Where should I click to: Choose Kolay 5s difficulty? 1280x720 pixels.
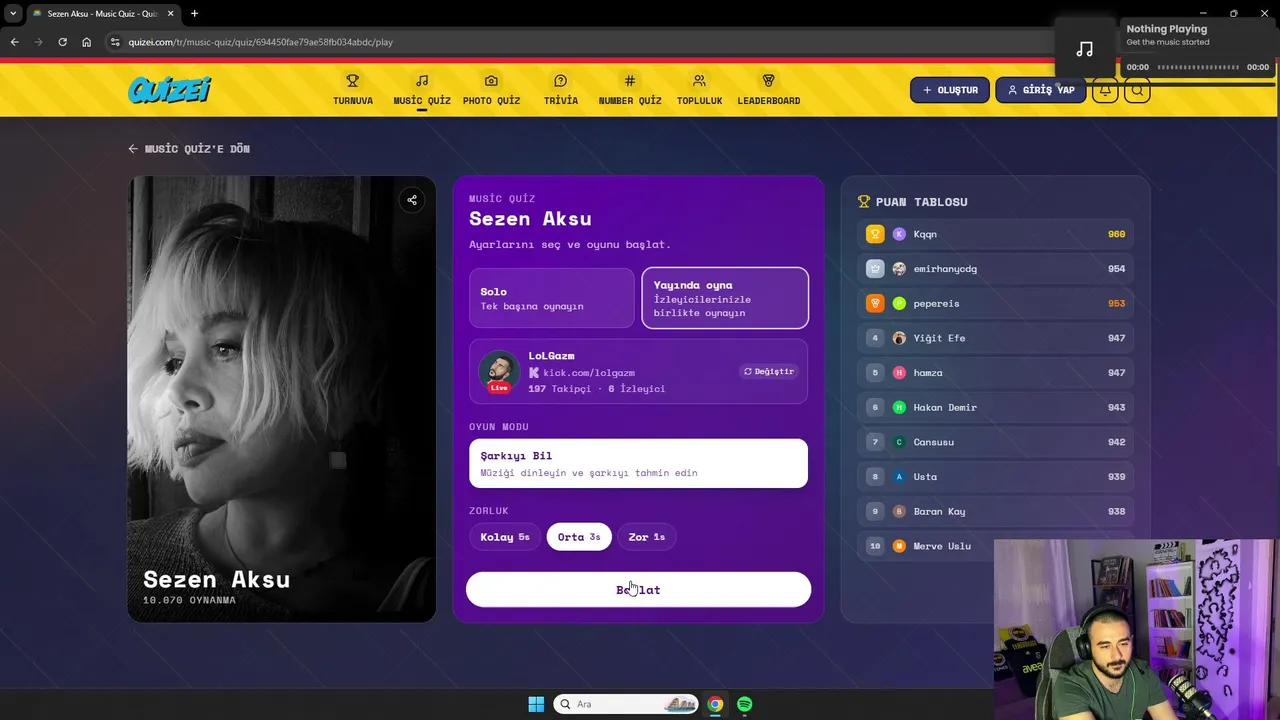(x=505, y=537)
